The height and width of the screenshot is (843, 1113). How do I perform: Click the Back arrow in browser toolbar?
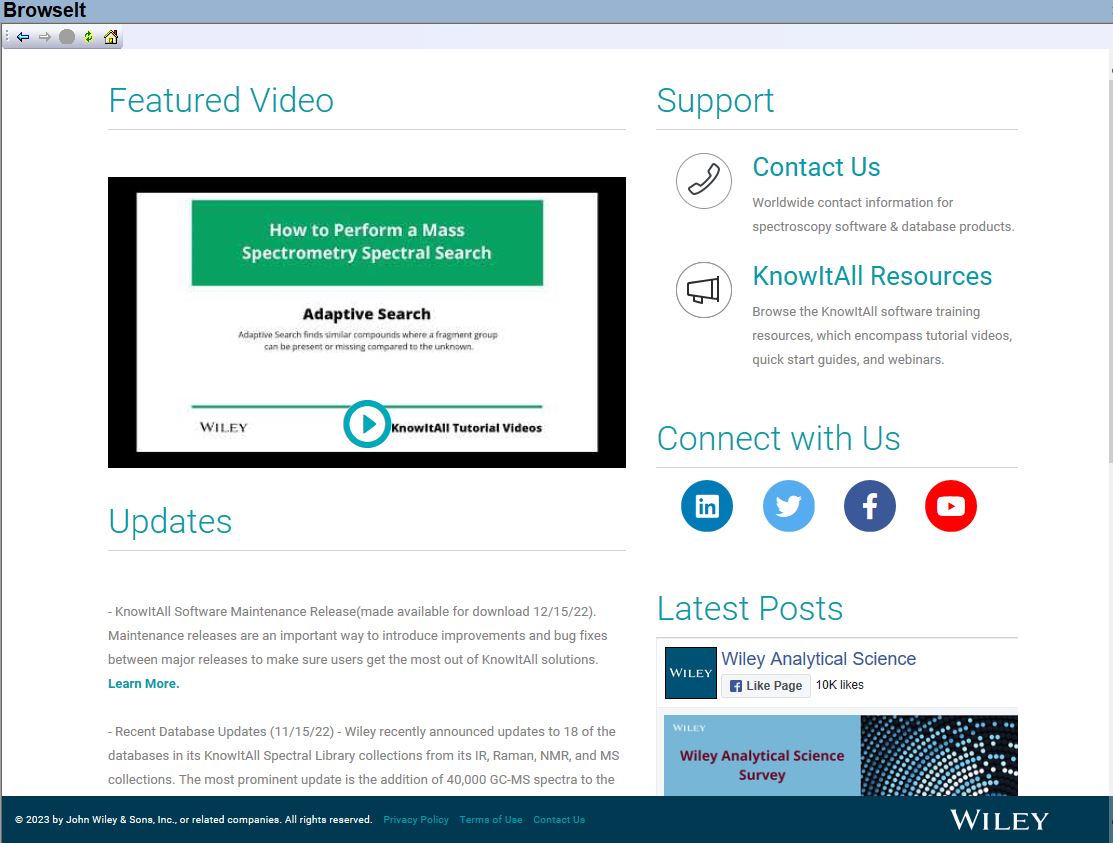pyautogui.click(x=23, y=37)
